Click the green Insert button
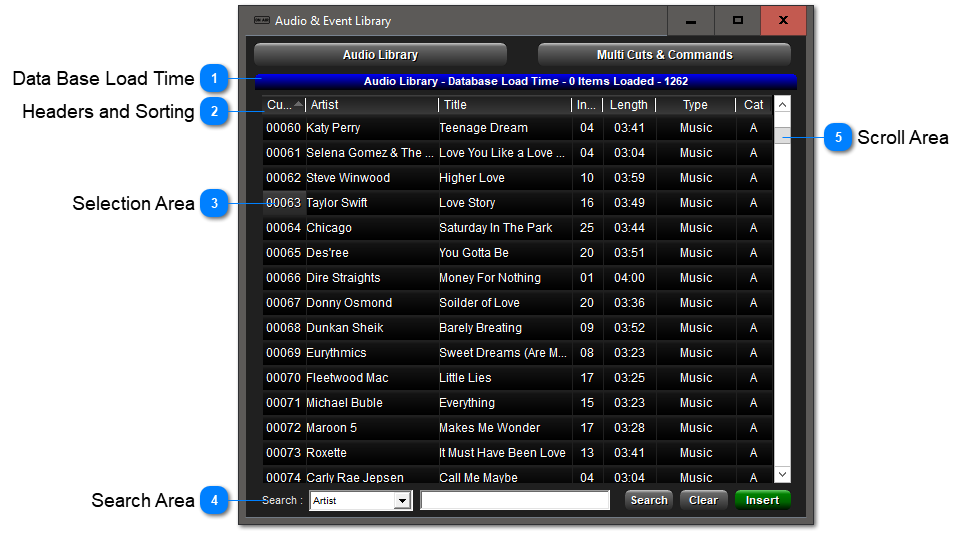The width and height of the screenshot is (965, 534). 763,500
